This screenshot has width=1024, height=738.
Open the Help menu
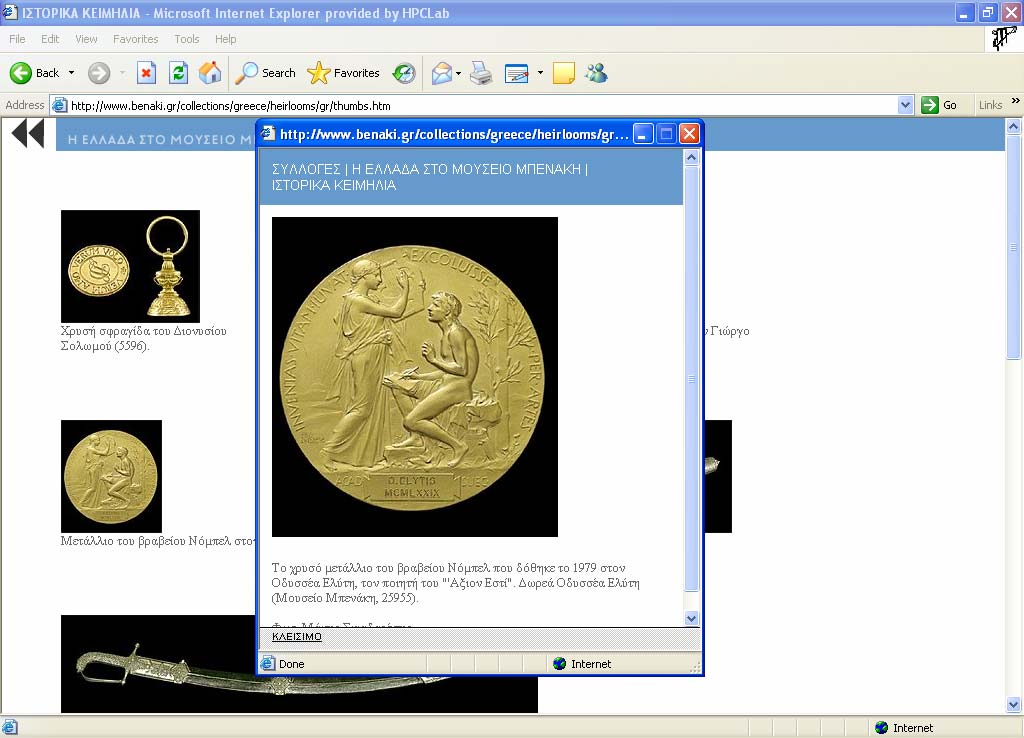(x=226, y=39)
